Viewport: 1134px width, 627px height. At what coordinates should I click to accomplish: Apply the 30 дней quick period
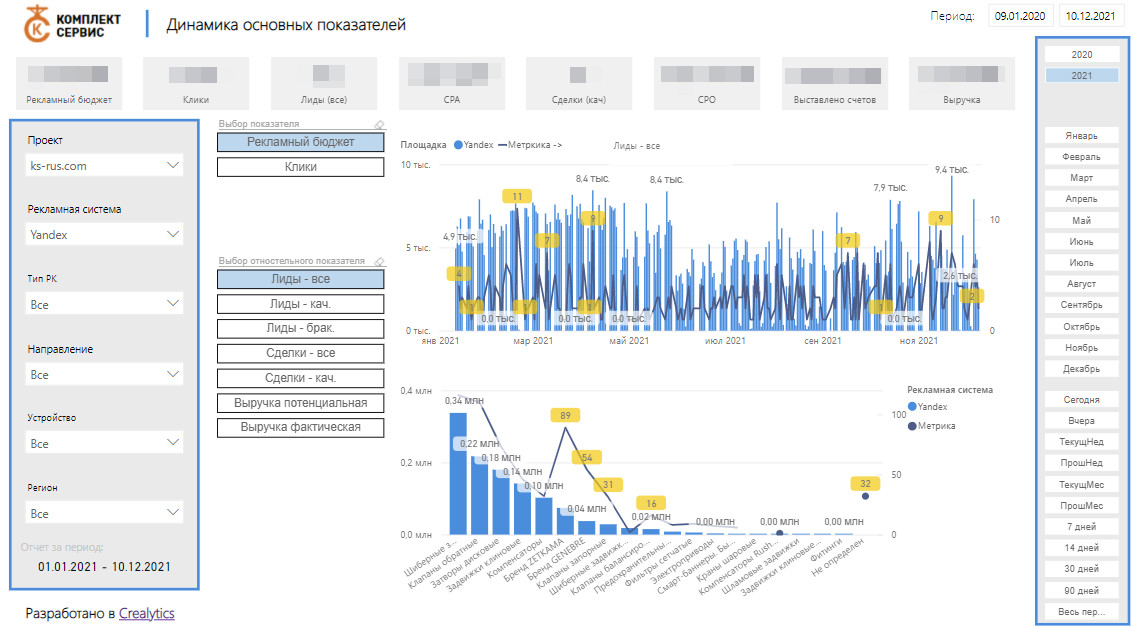[x=1081, y=569]
